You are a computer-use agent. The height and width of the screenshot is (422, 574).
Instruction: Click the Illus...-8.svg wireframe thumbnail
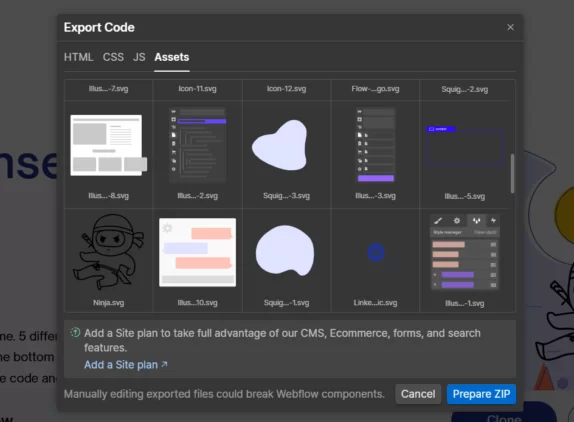pos(108,145)
